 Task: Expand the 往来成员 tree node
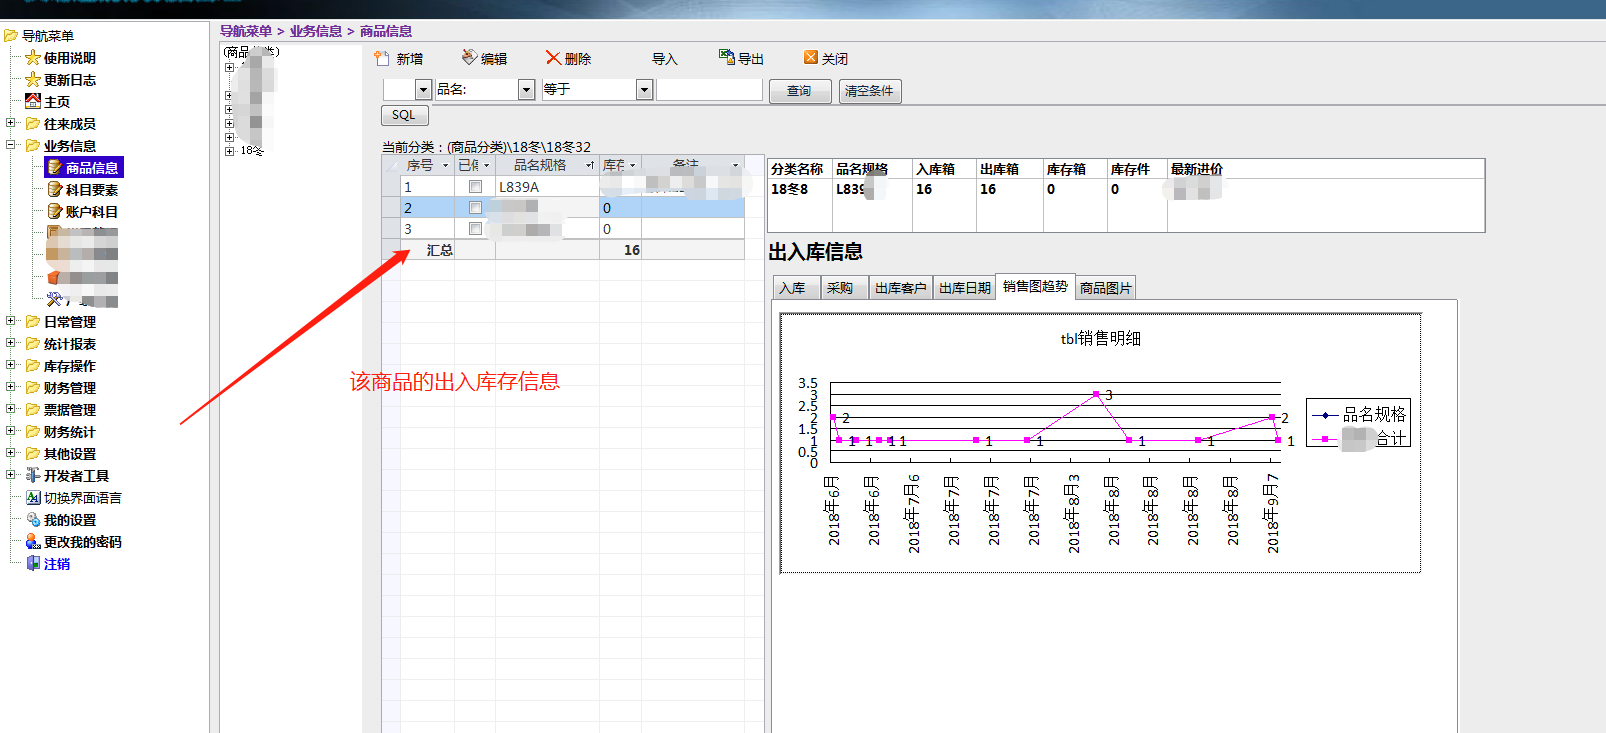click(11, 123)
